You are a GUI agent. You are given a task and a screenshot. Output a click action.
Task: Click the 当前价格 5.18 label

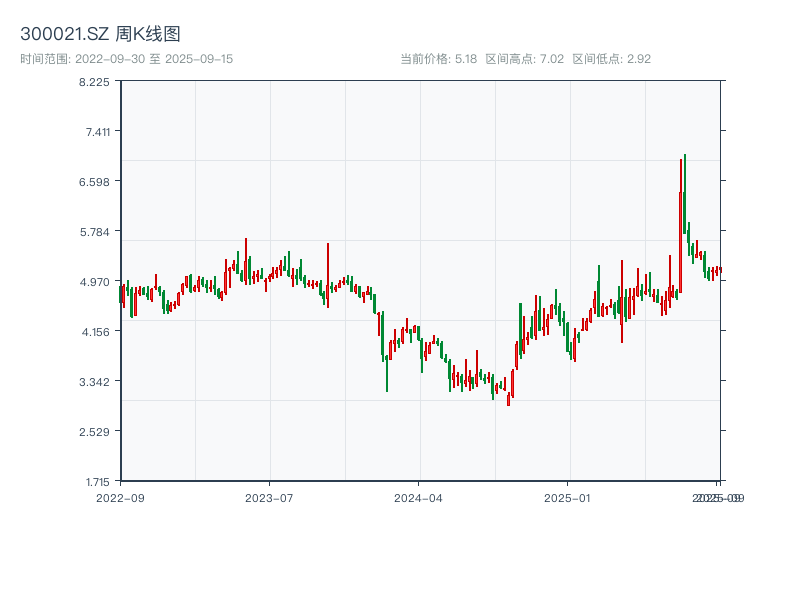(x=438, y=59)
